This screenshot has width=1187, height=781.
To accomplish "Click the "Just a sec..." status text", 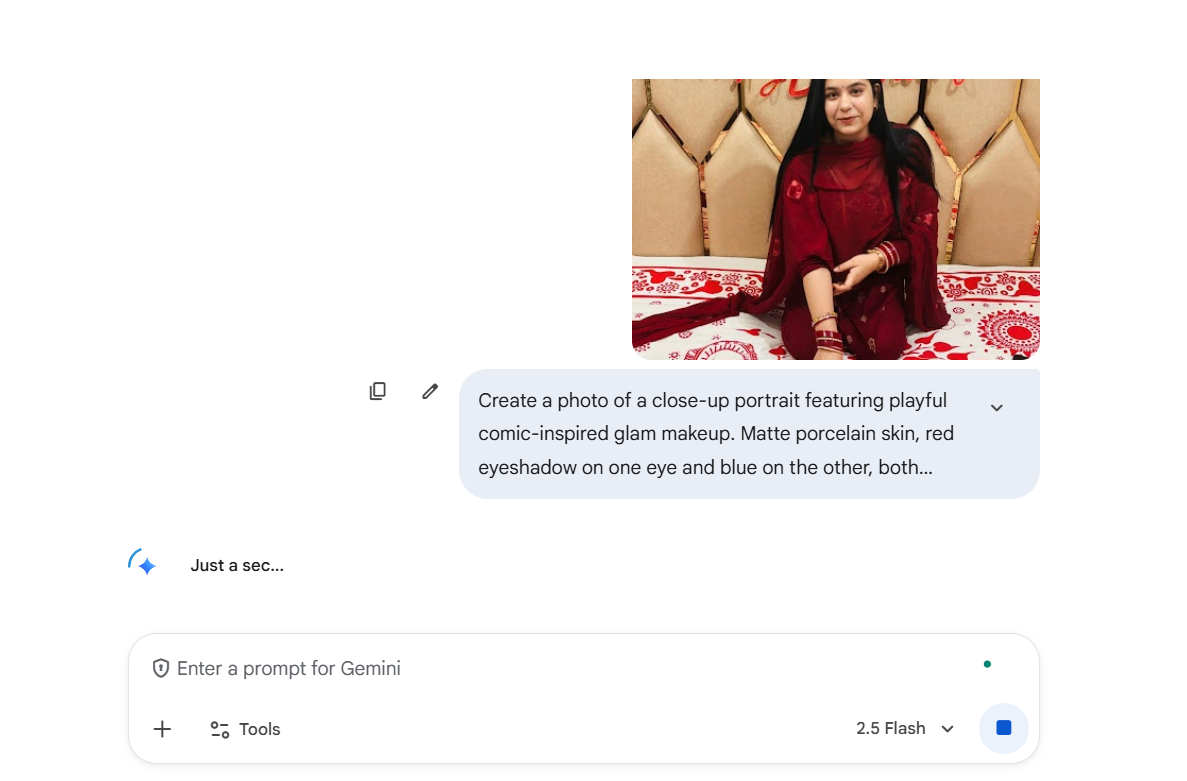I will (237, 565).
